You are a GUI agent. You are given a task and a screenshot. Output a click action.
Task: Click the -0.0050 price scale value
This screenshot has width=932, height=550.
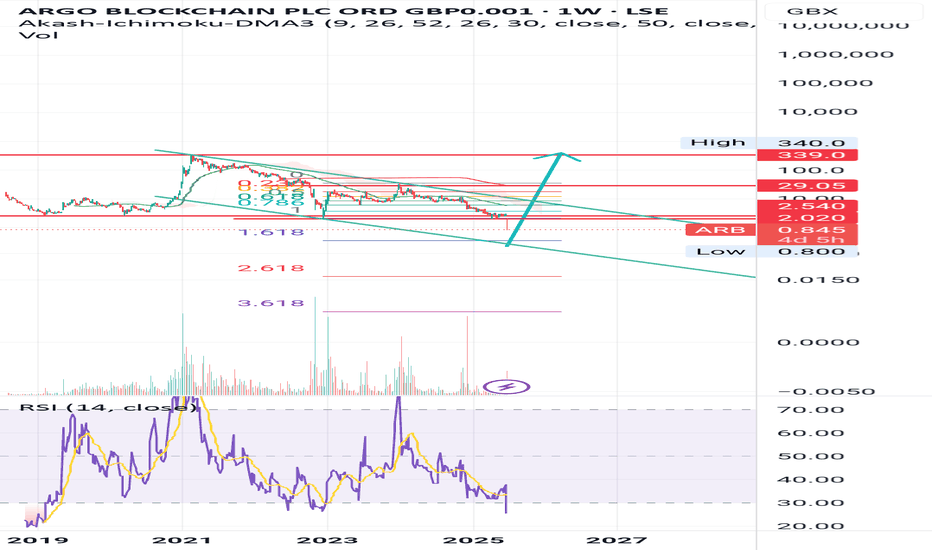pos(827,391)
